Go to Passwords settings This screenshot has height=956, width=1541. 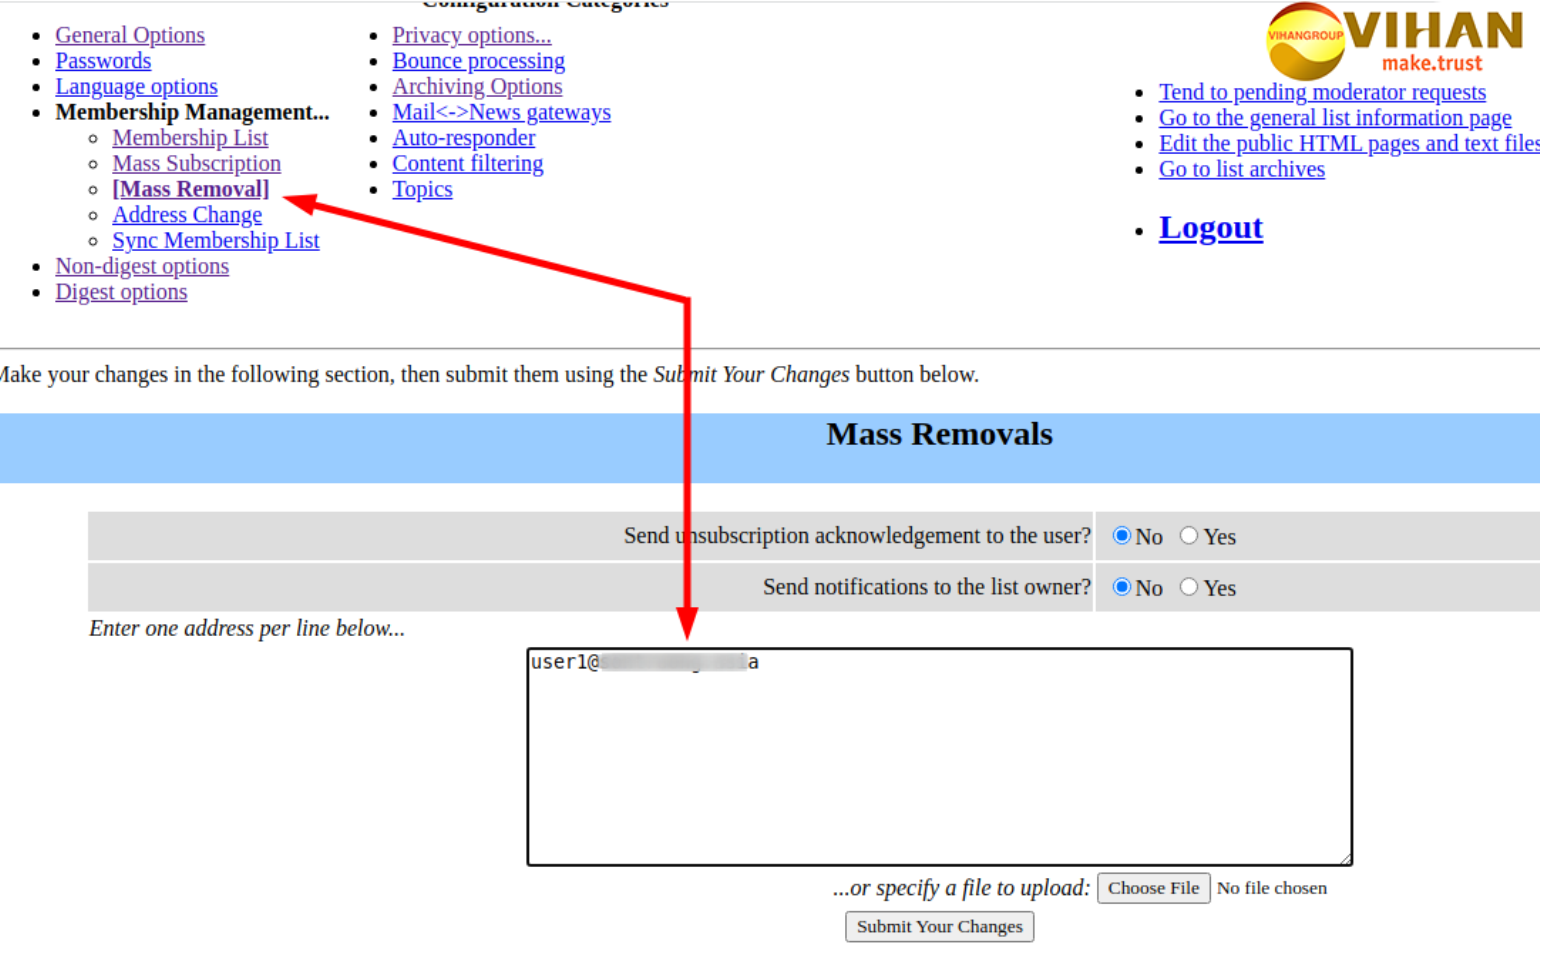click(103, 61)
